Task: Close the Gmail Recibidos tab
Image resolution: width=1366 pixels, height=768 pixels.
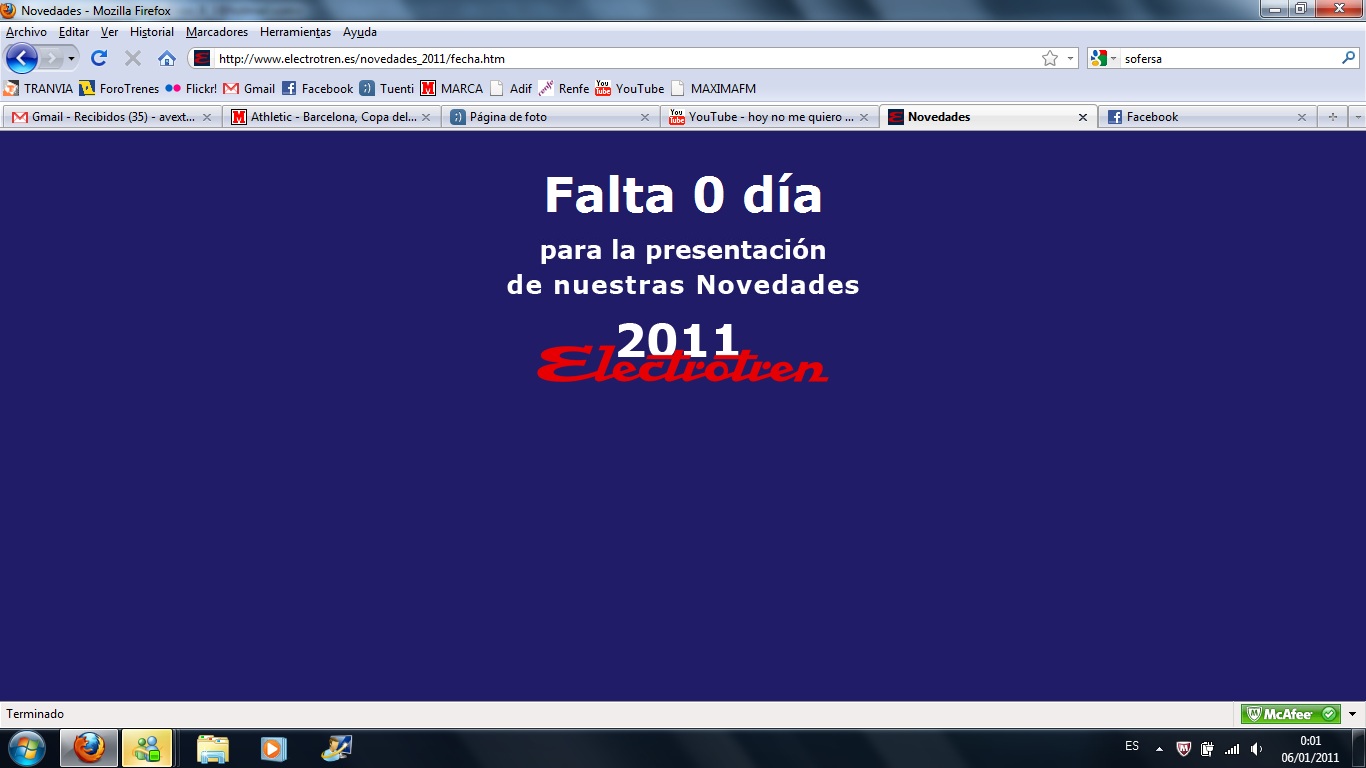Action: click(x=207, y=117)
